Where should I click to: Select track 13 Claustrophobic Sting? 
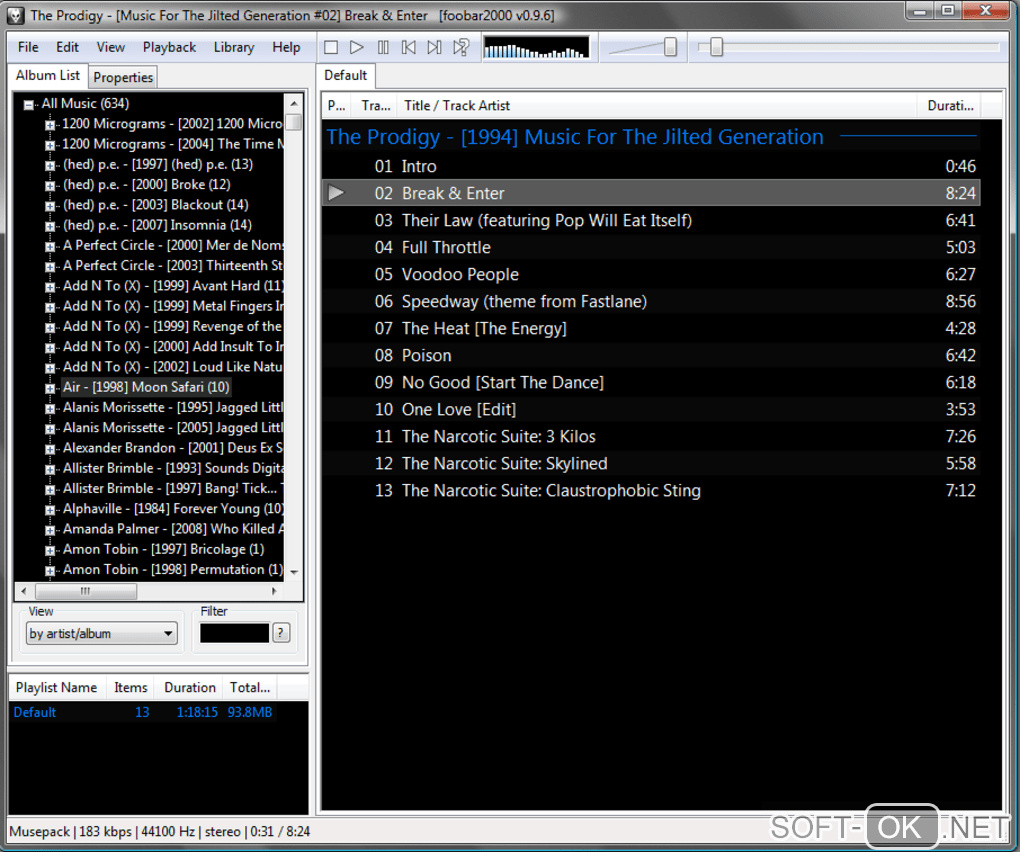point(651,490)
